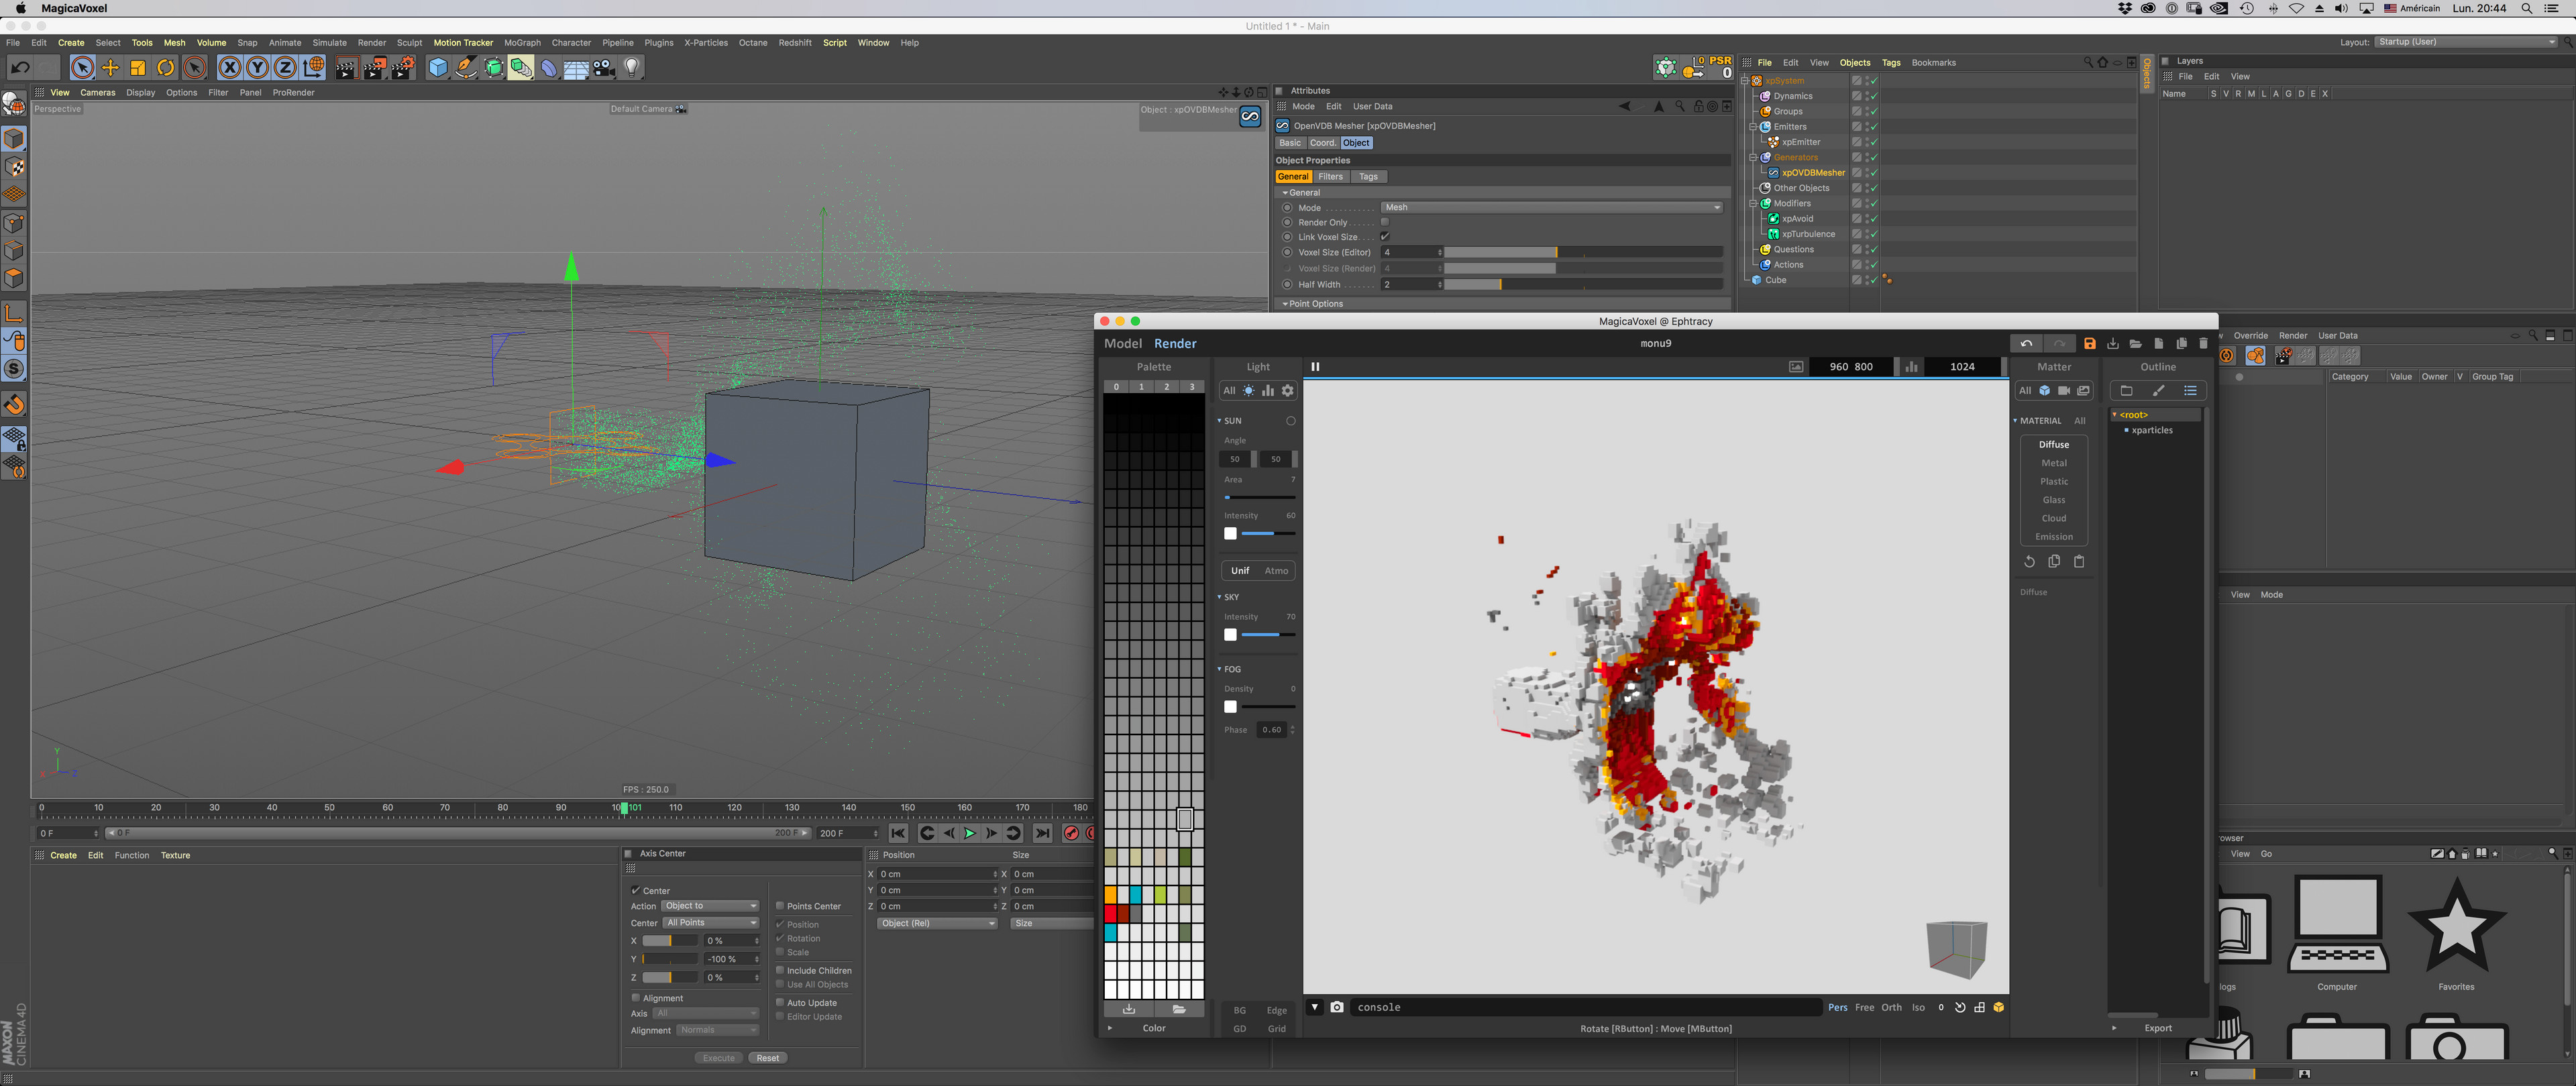Enable Include Children checkbox
The height and width of the screenshot is (1086, 2576).
coord(780,970)
